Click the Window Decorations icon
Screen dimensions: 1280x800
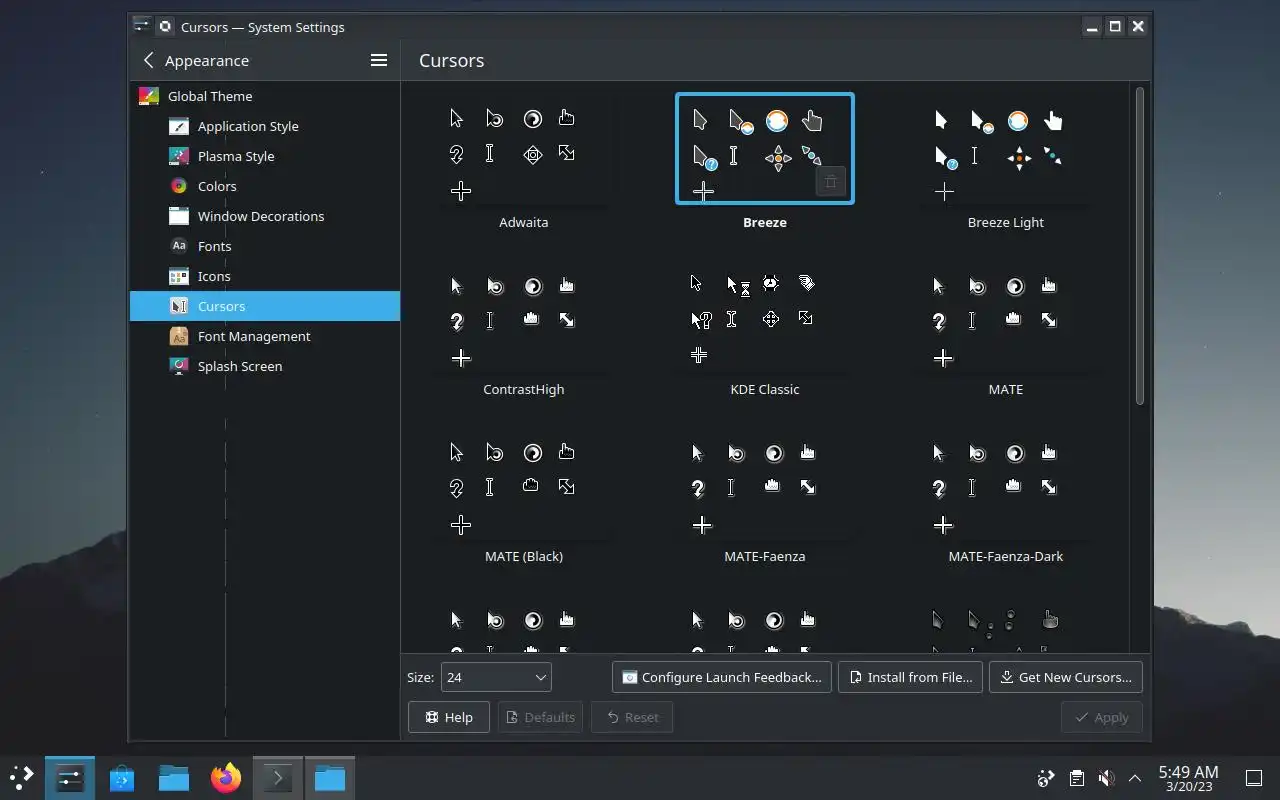pos(179,216)
